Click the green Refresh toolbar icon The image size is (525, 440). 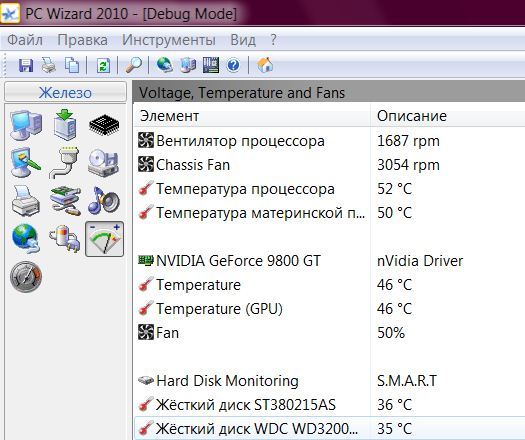click(x=103, y=65)
